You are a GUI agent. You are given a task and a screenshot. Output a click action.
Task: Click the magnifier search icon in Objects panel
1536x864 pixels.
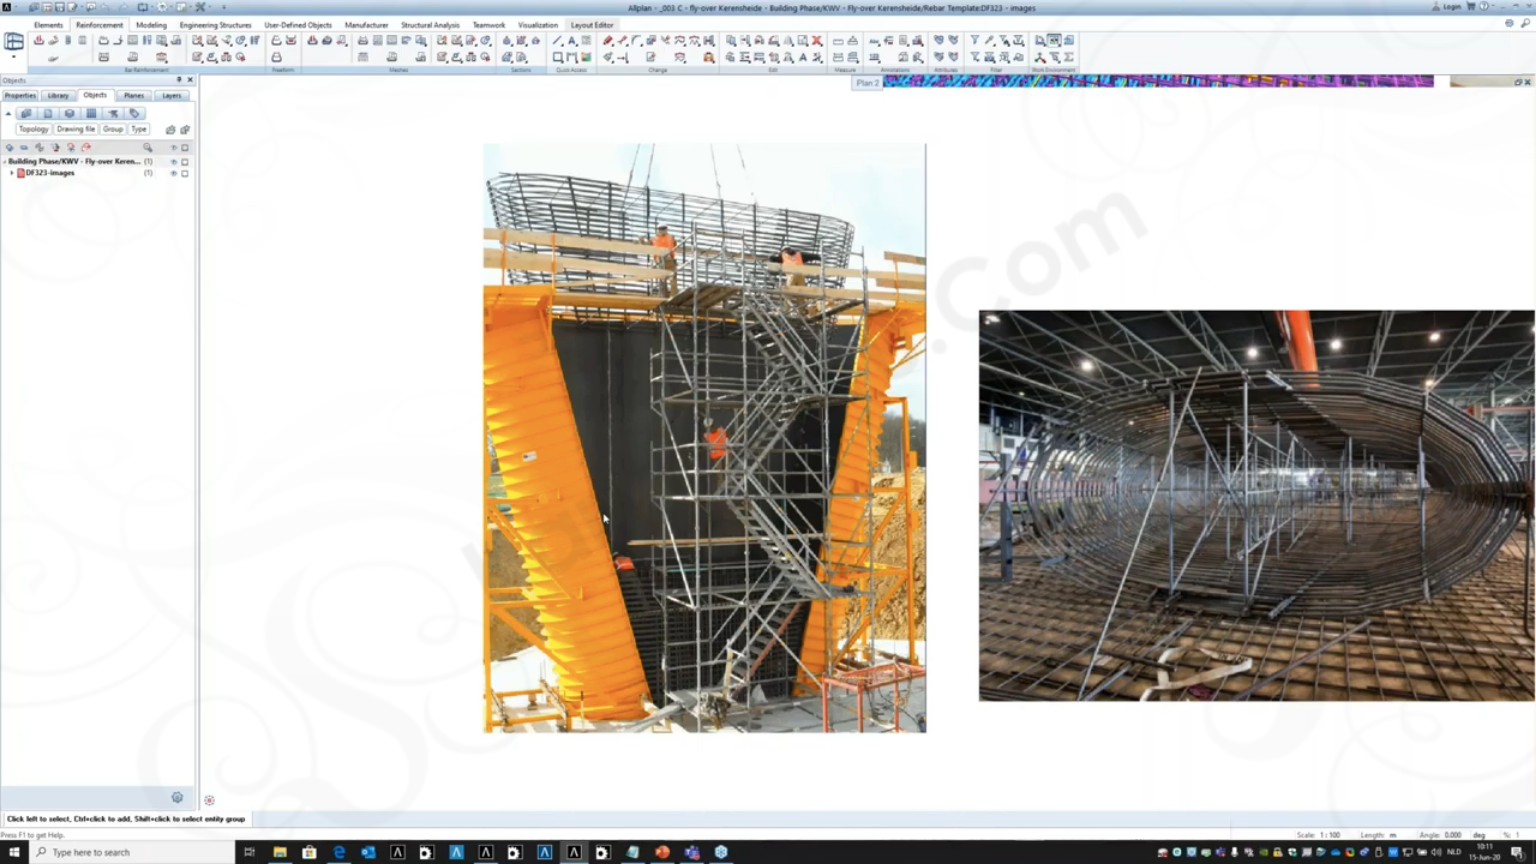point(148,147)
